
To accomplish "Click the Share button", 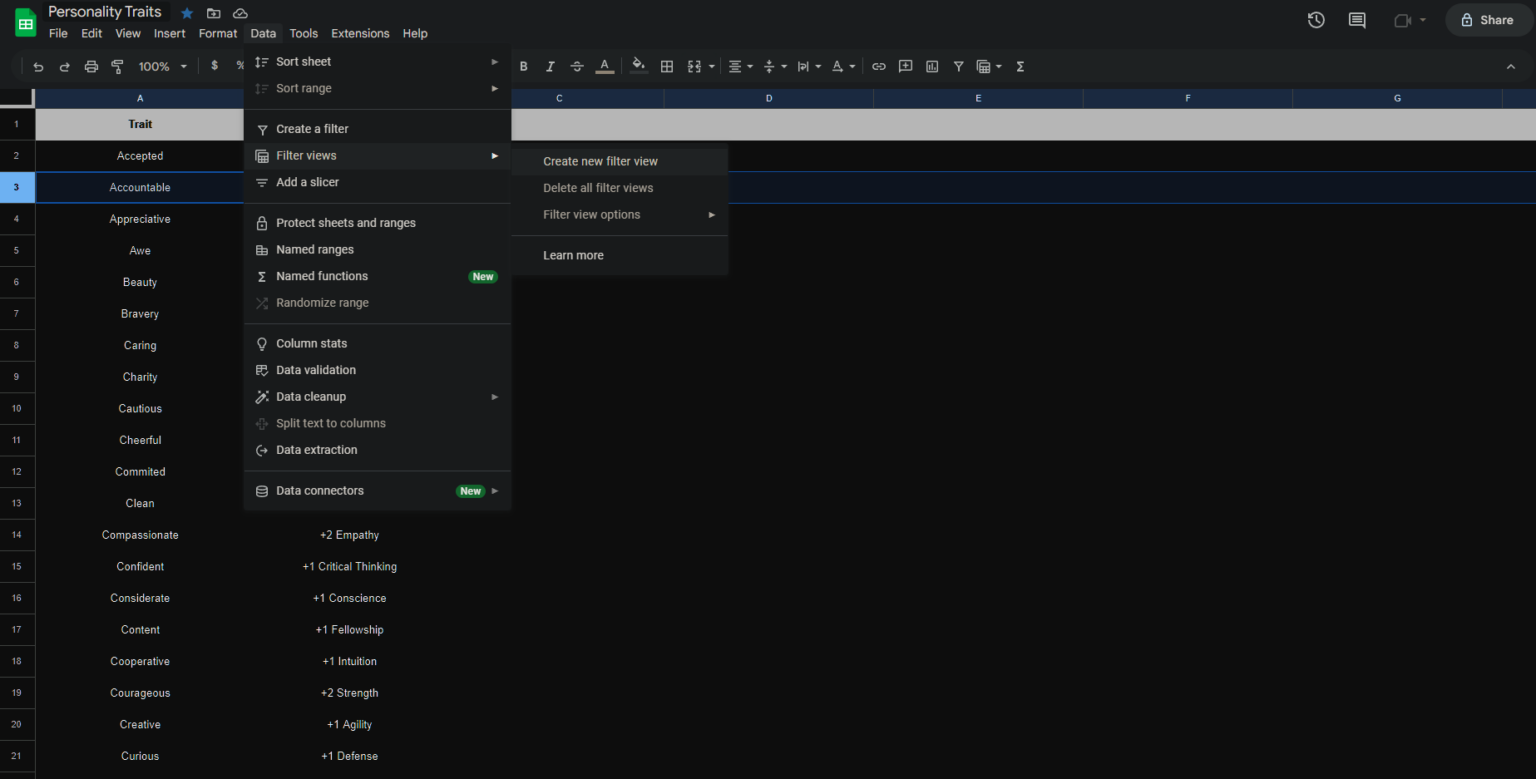I will (x=1487, y=20).
